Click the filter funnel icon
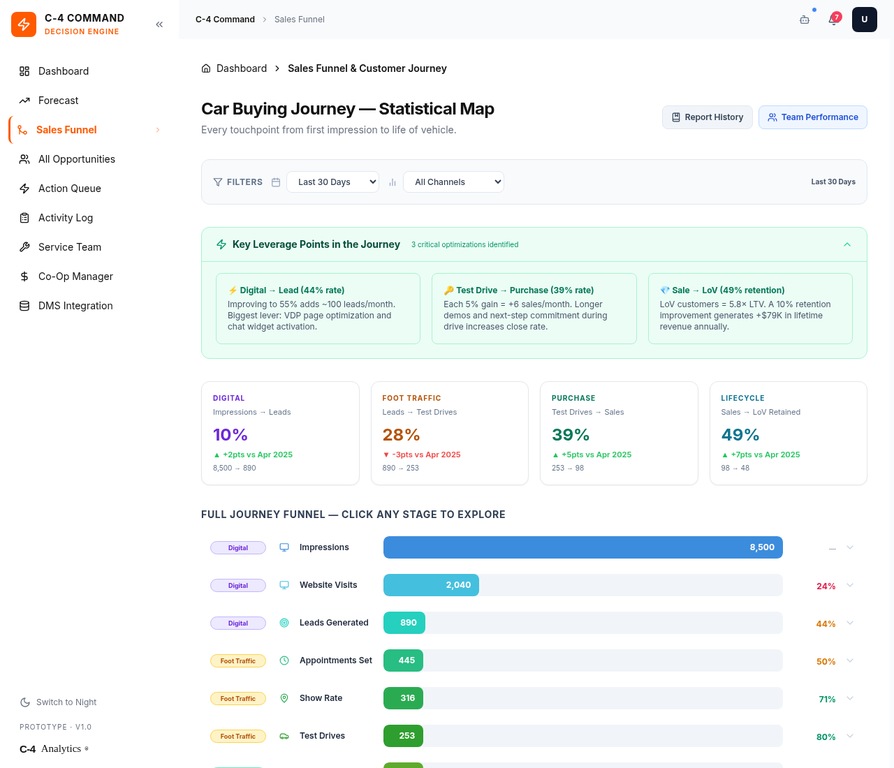This screenshot has height=768, width=894. 218,182
